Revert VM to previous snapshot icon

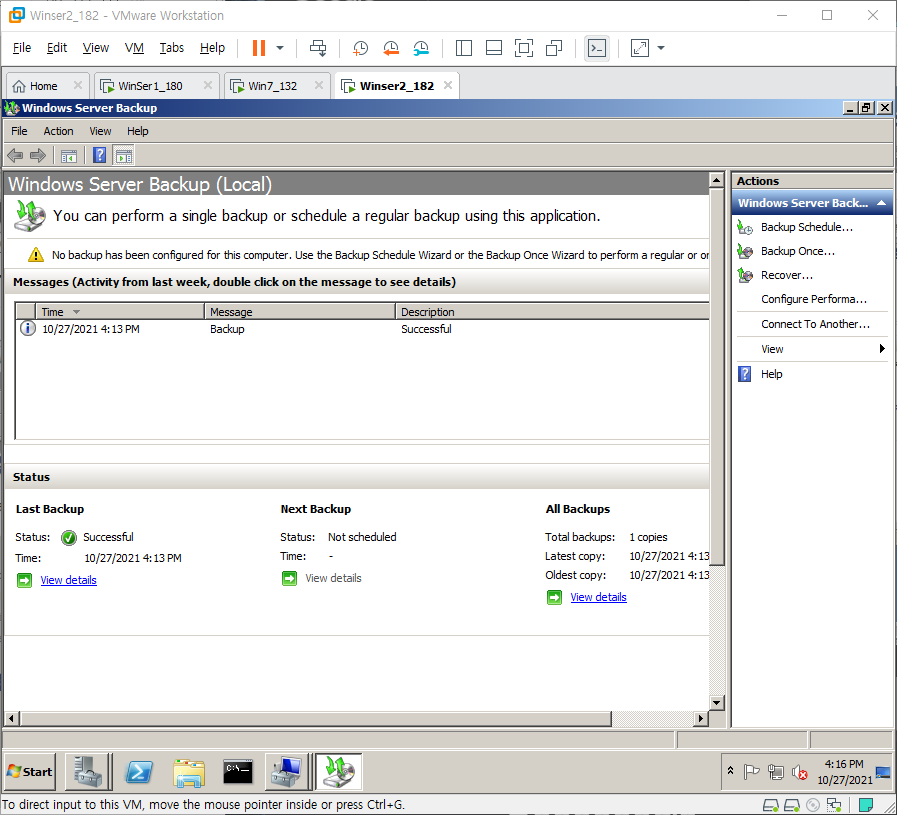coord(391,48)
